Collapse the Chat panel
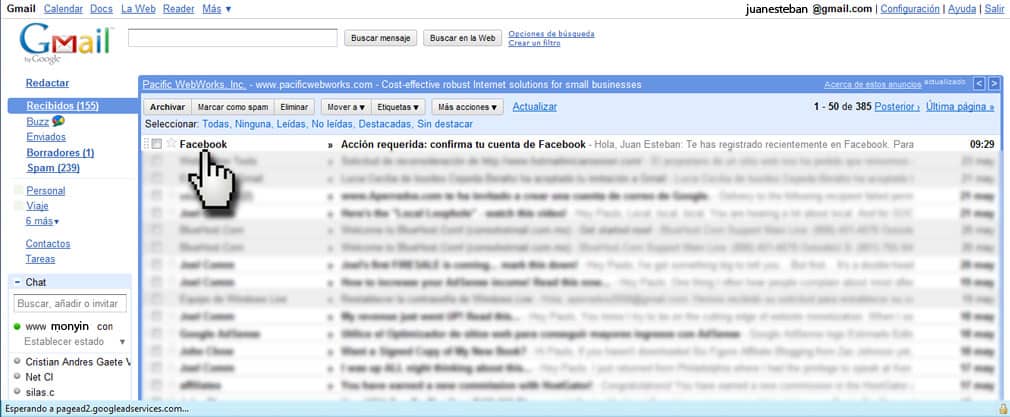 point(17,282)
